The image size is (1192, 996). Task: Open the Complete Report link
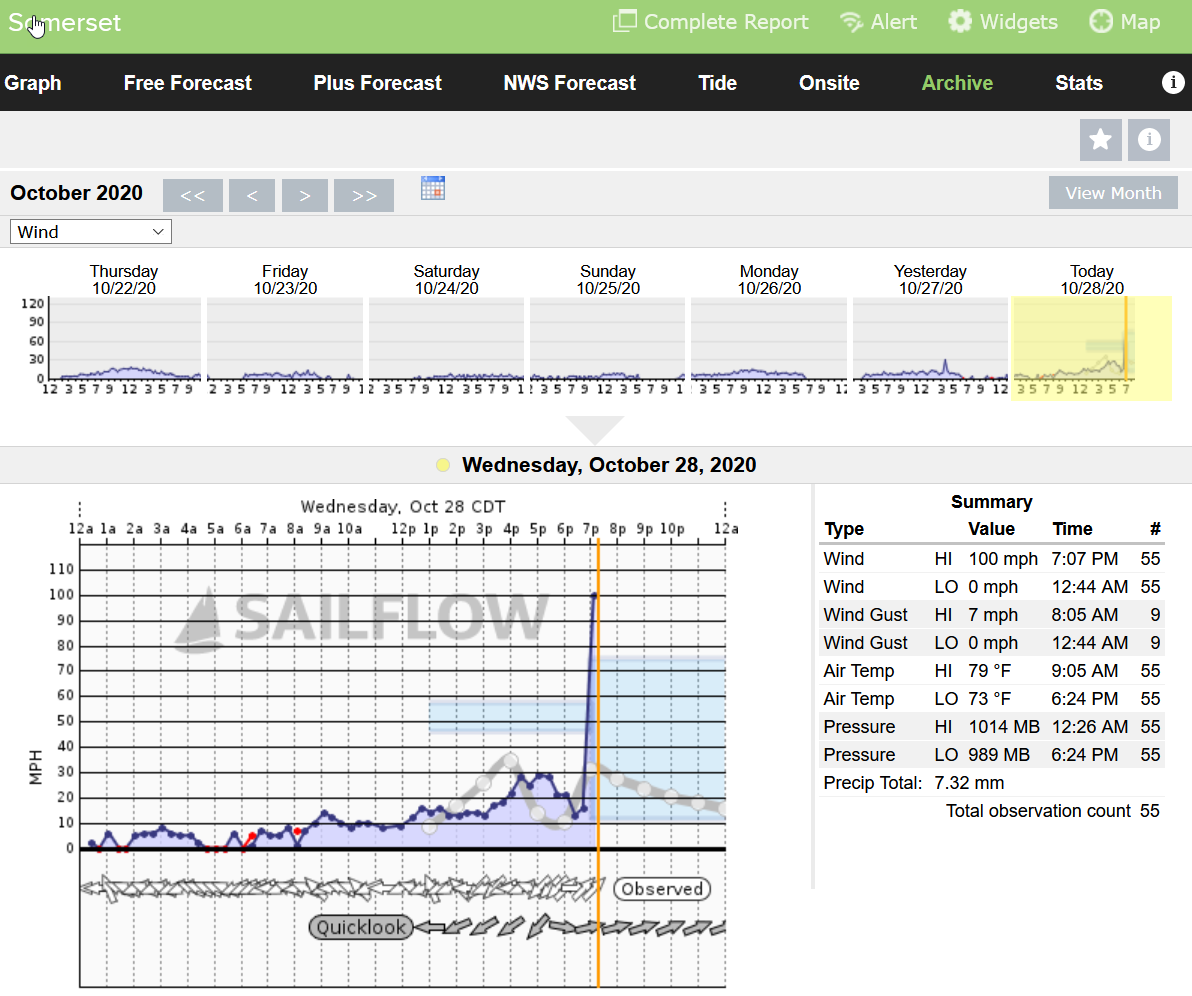point(710,22)
